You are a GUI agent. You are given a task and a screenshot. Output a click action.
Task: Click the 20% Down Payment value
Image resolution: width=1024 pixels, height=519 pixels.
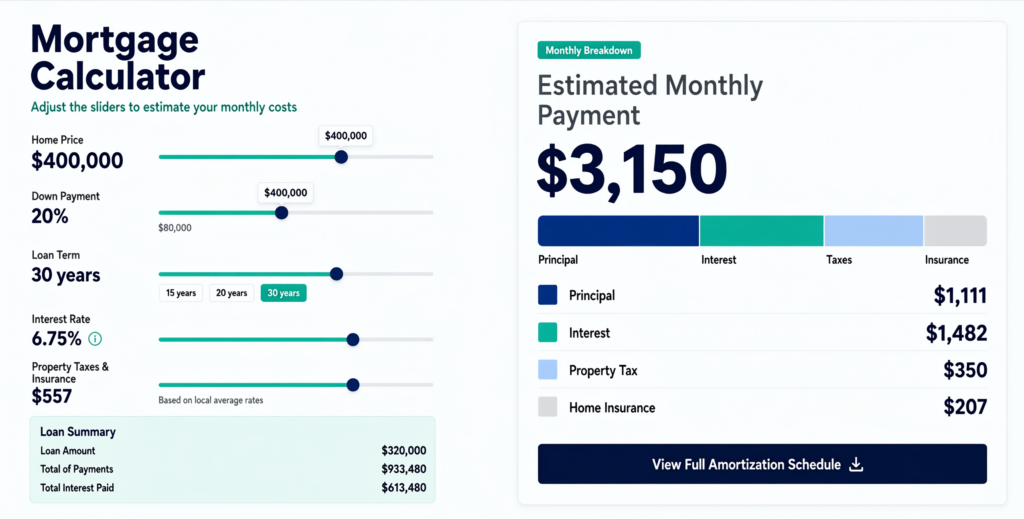tap(50, 216)
